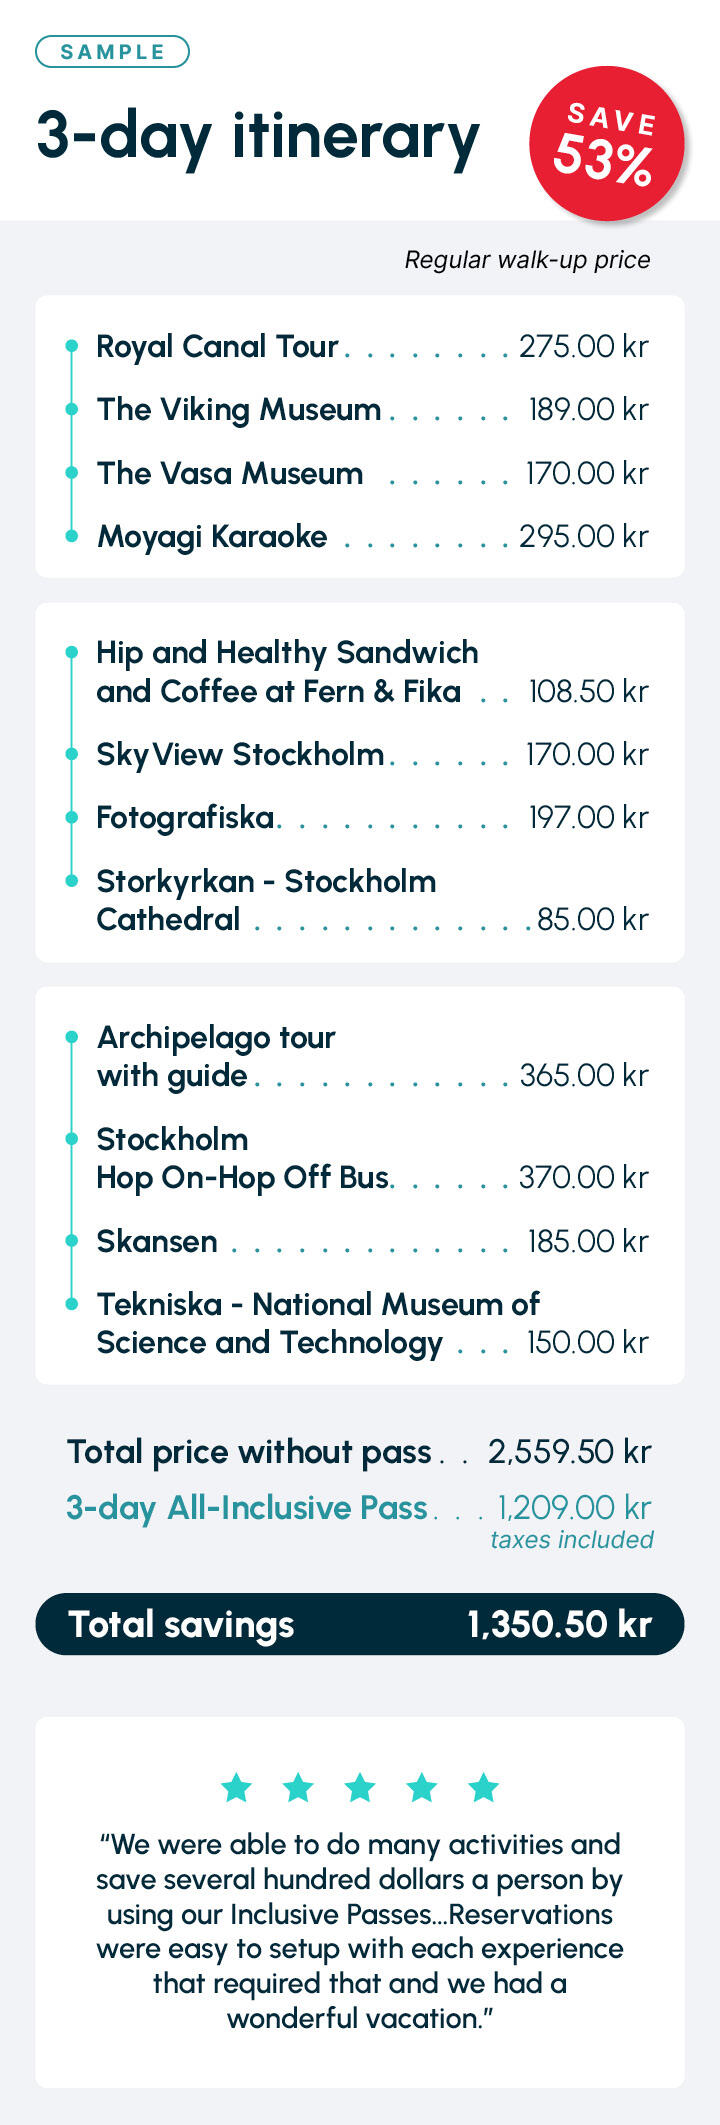Select Archipelago tour with guide
Viewport: 720px width, 2125px height.
point(372,1056)
